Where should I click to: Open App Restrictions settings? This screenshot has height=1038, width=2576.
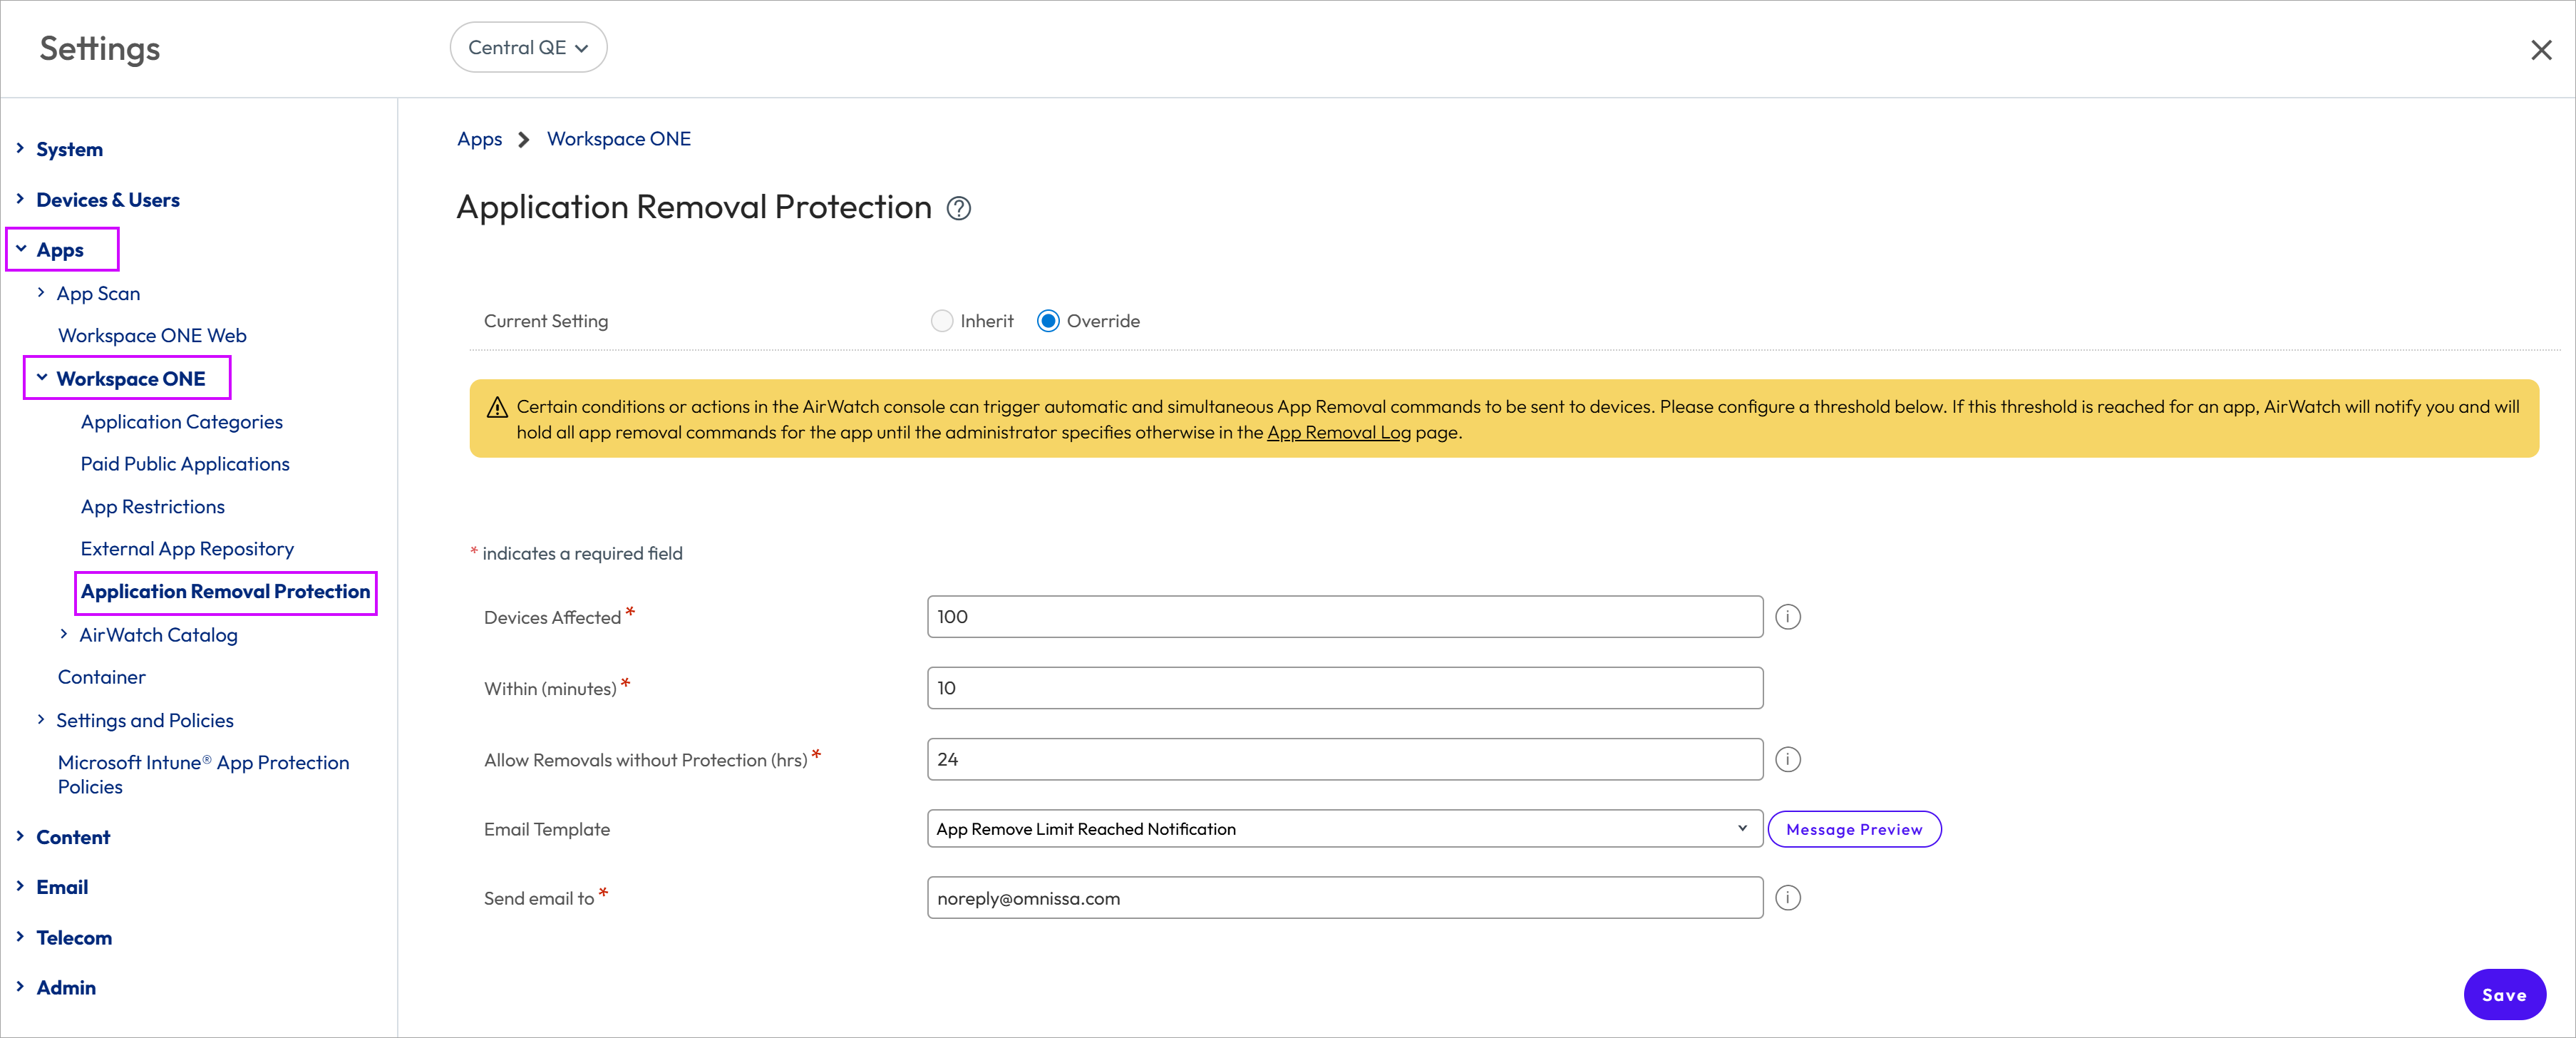point(153,507)
